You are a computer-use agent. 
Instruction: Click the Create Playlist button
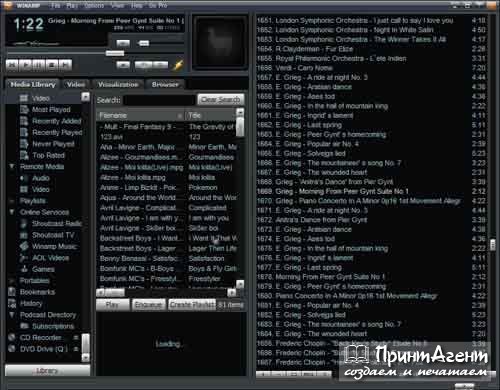[x=192, y=305]
